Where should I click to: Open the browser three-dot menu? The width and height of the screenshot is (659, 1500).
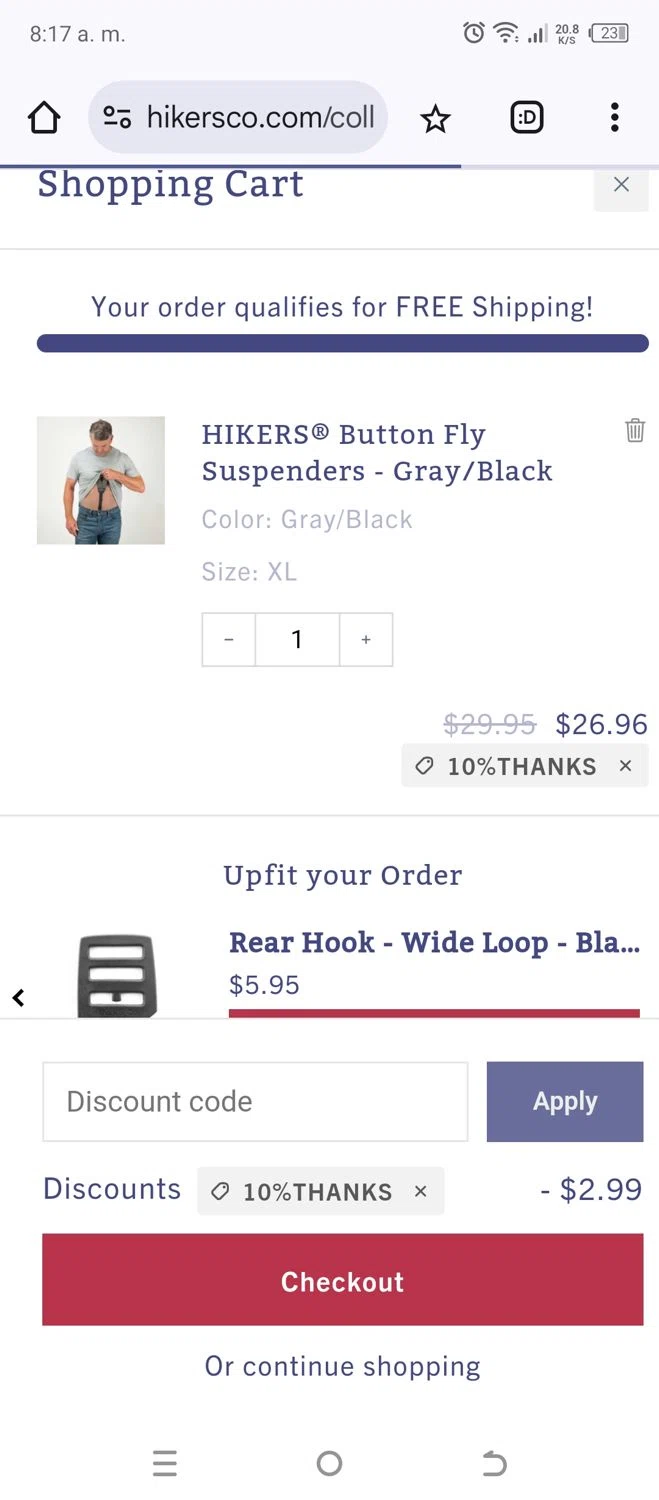pyautogui.click(x=614, y=118)
